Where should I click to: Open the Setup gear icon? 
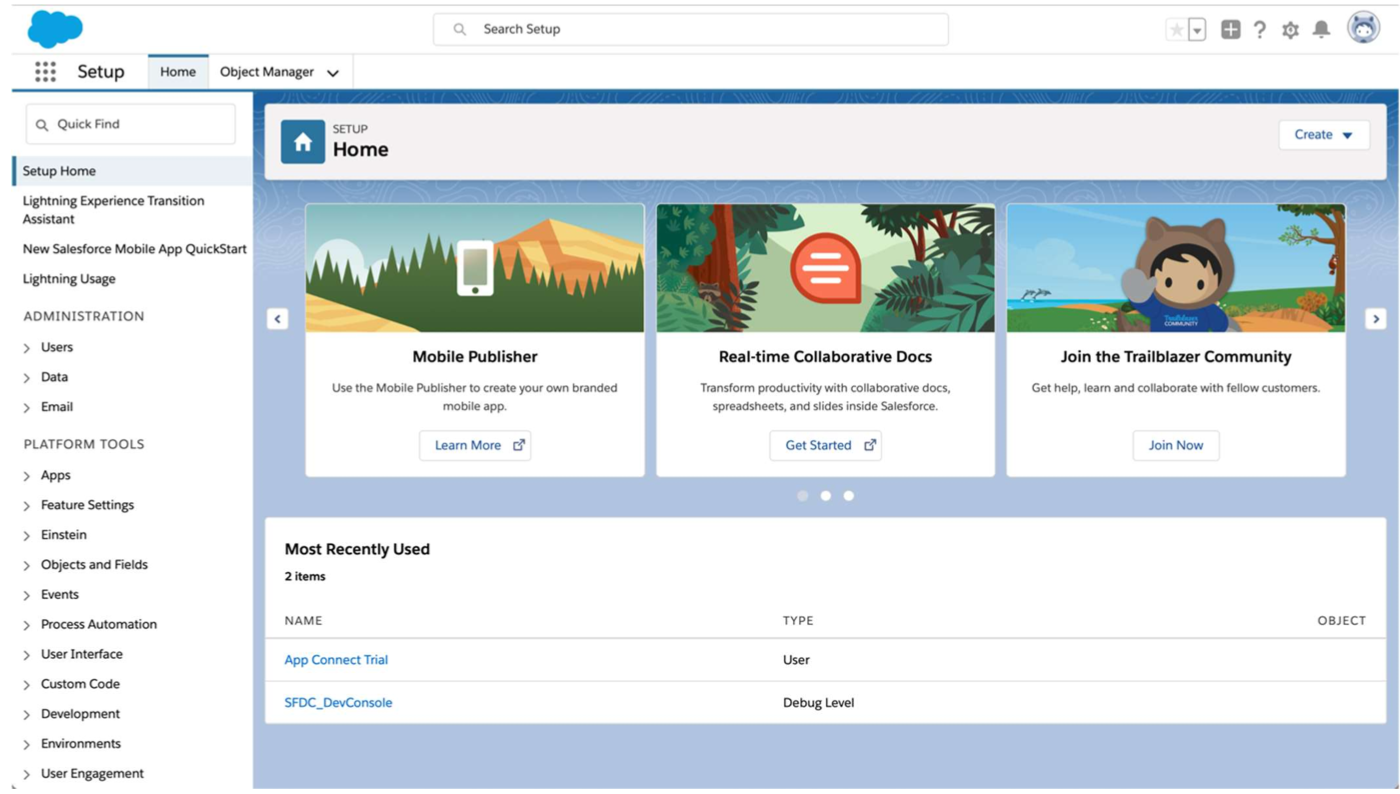pyautogui.click(x=1290, y=30)
